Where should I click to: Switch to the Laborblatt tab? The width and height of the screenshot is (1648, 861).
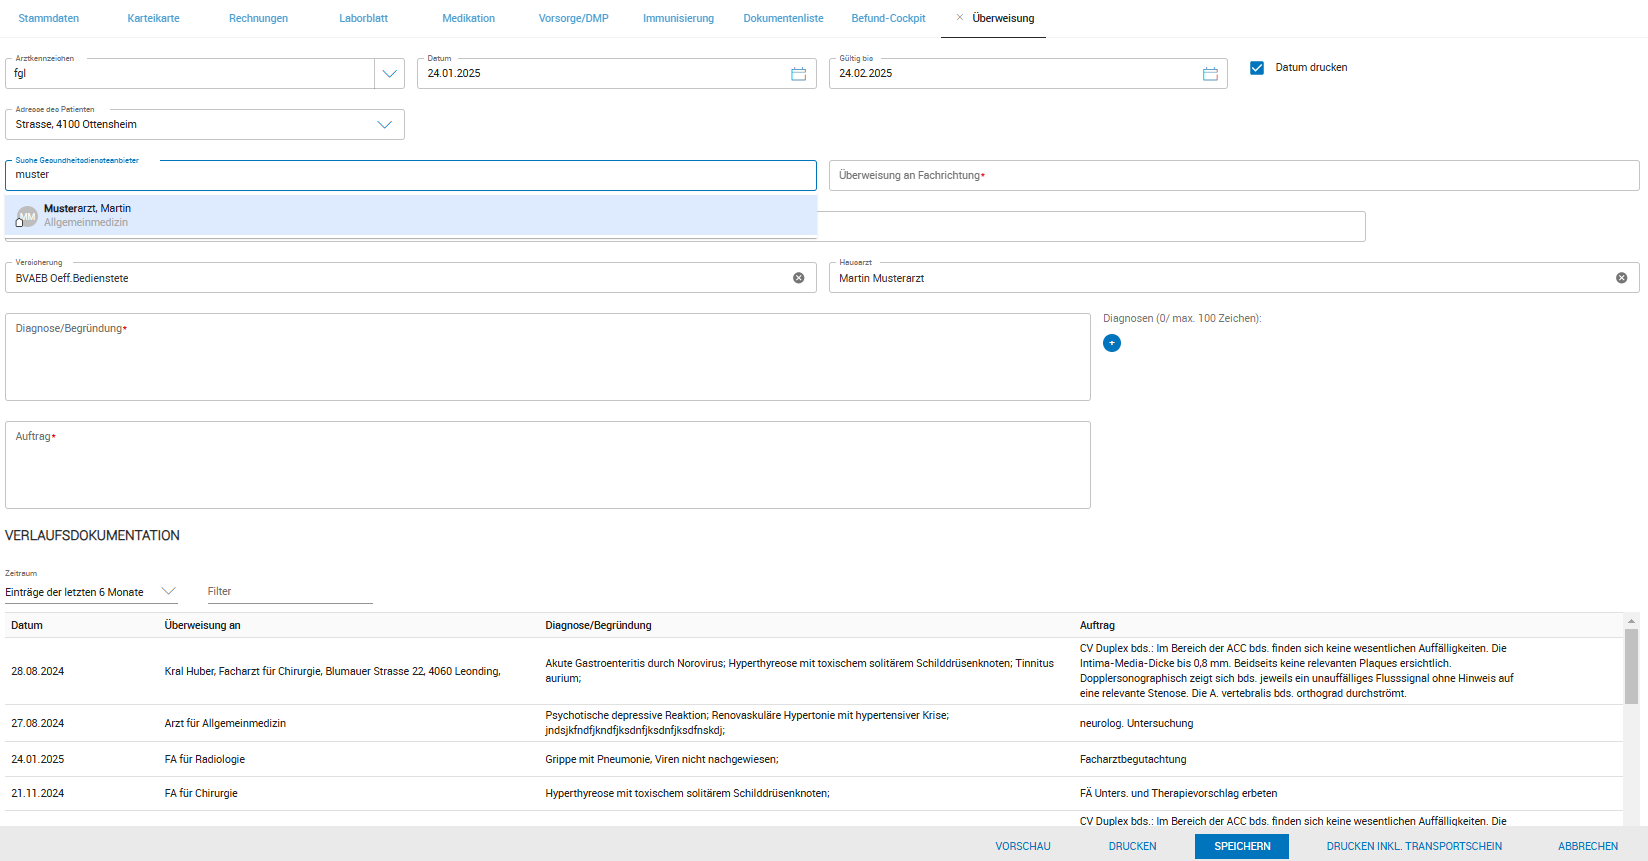(x=363, y=18)
